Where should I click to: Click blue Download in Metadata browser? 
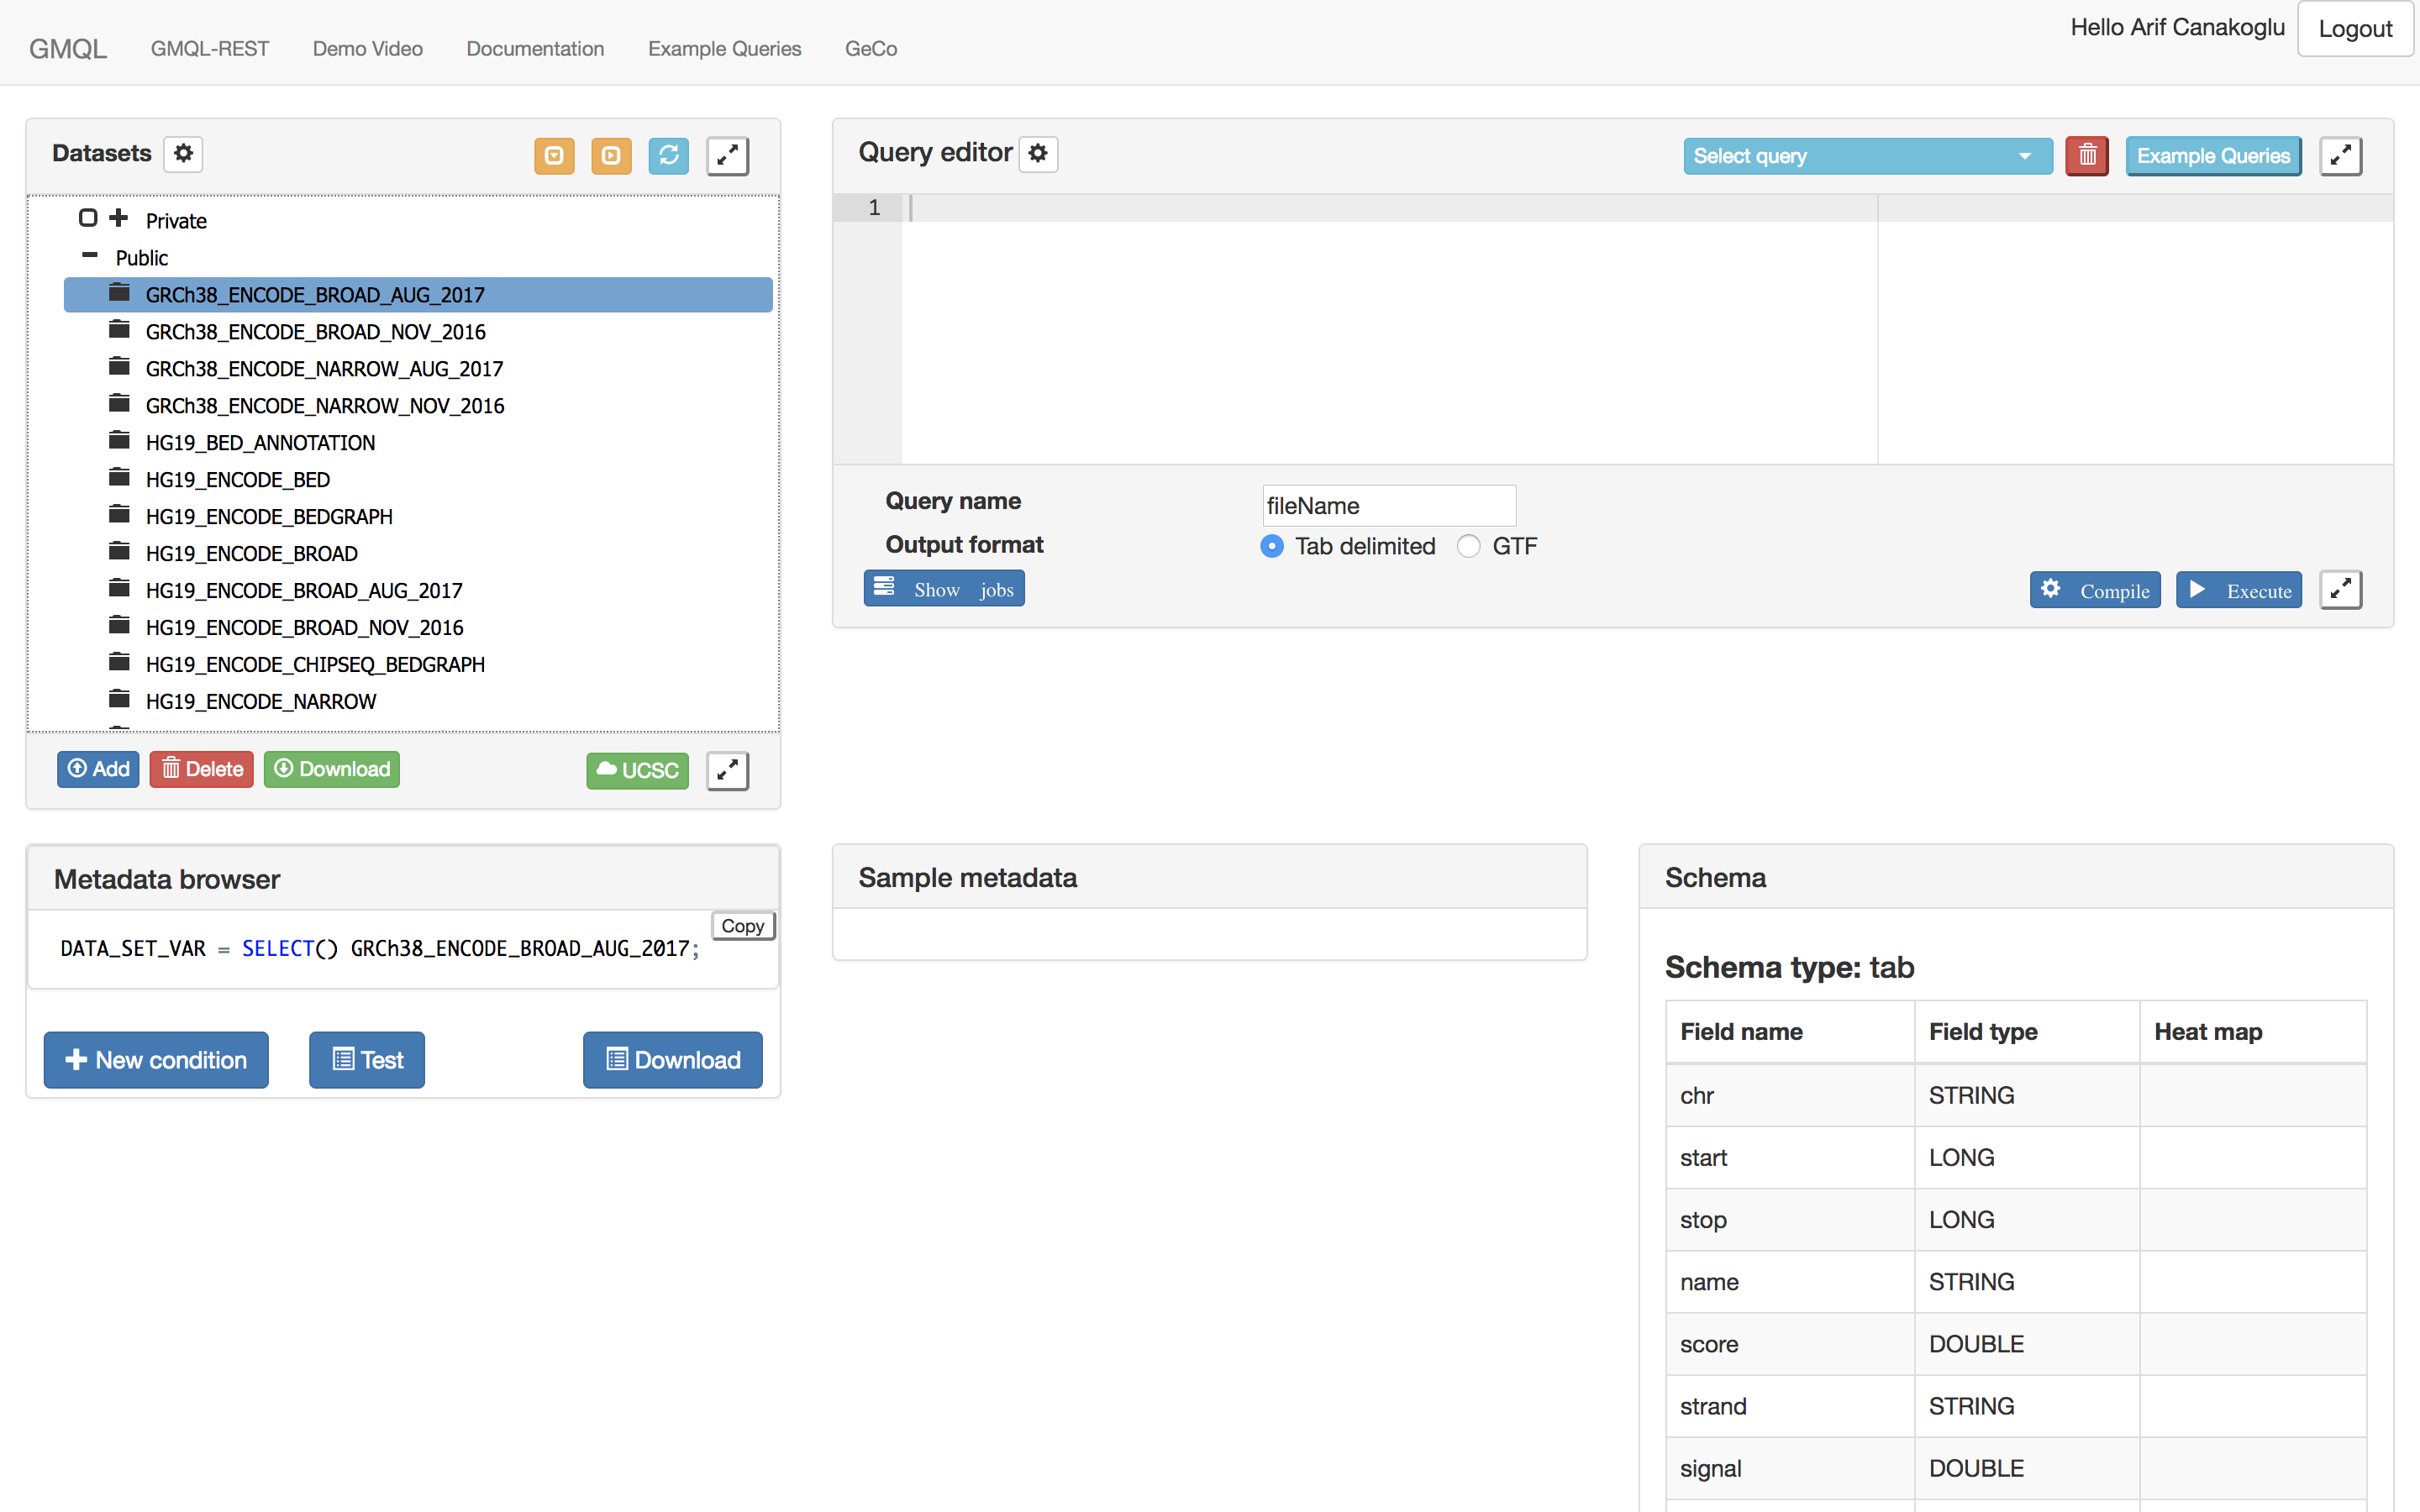pyautogui.click(x=673, y=1060)
